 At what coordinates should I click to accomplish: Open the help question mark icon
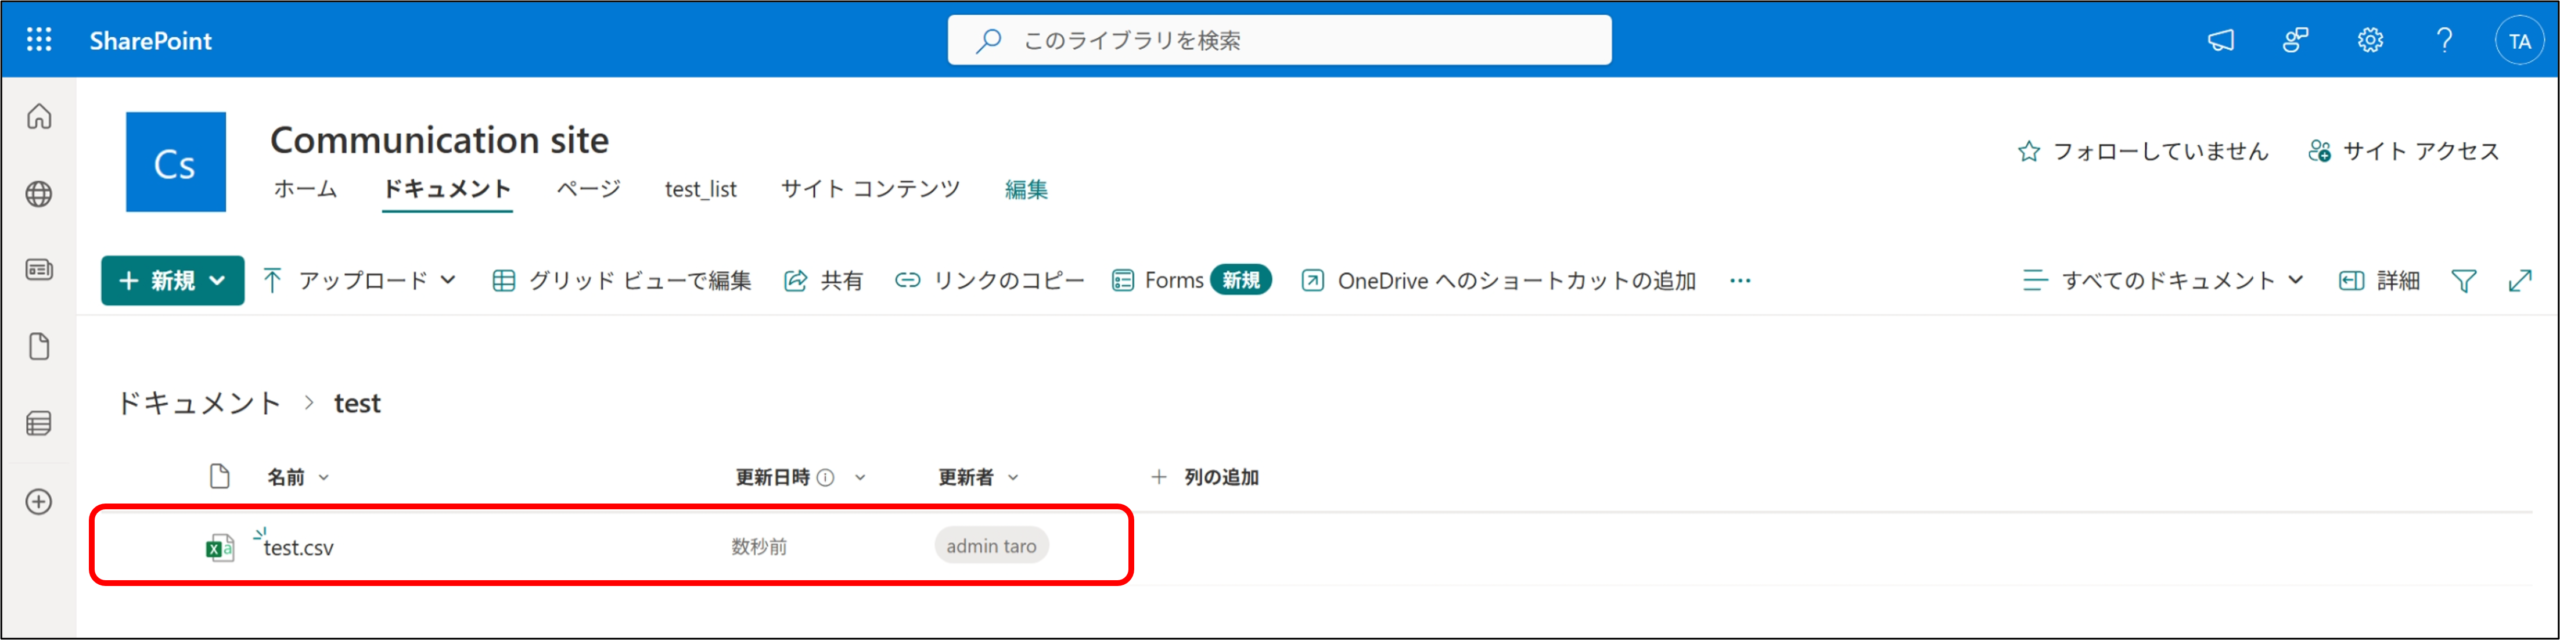(x=2444, y=40)
